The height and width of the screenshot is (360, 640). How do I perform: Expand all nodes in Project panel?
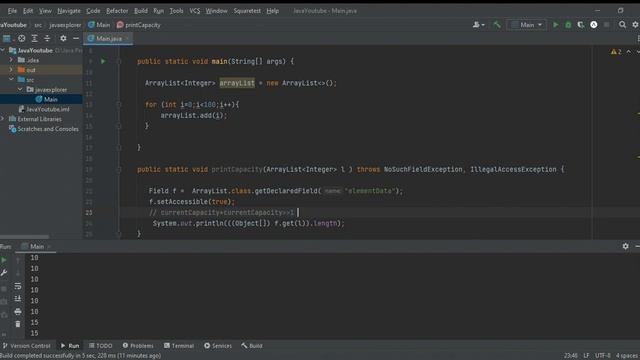[34, 38]
